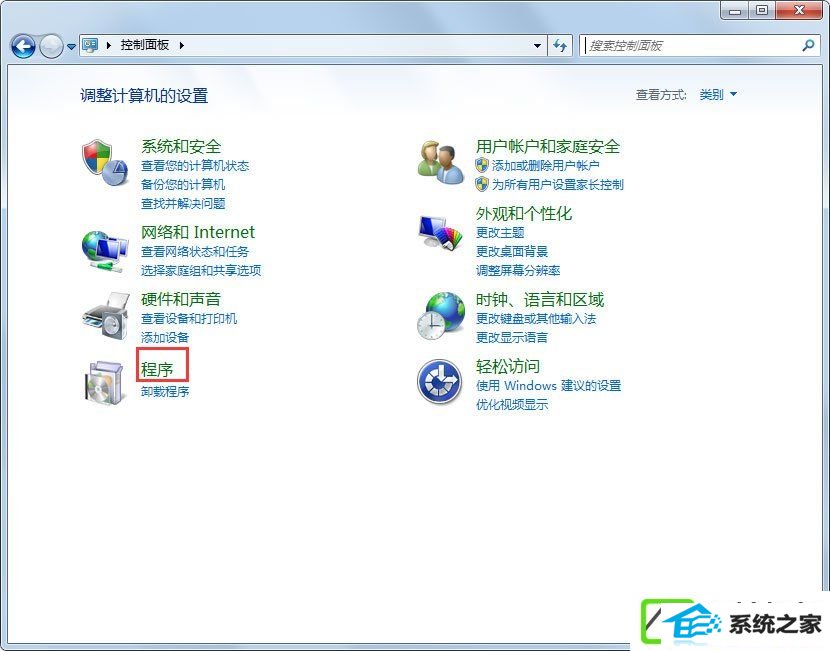The width and height of the screenshot is (830, 651).
Task: Expand the arrow after 控制面板 breadcrumb
Action: point(182,46)
